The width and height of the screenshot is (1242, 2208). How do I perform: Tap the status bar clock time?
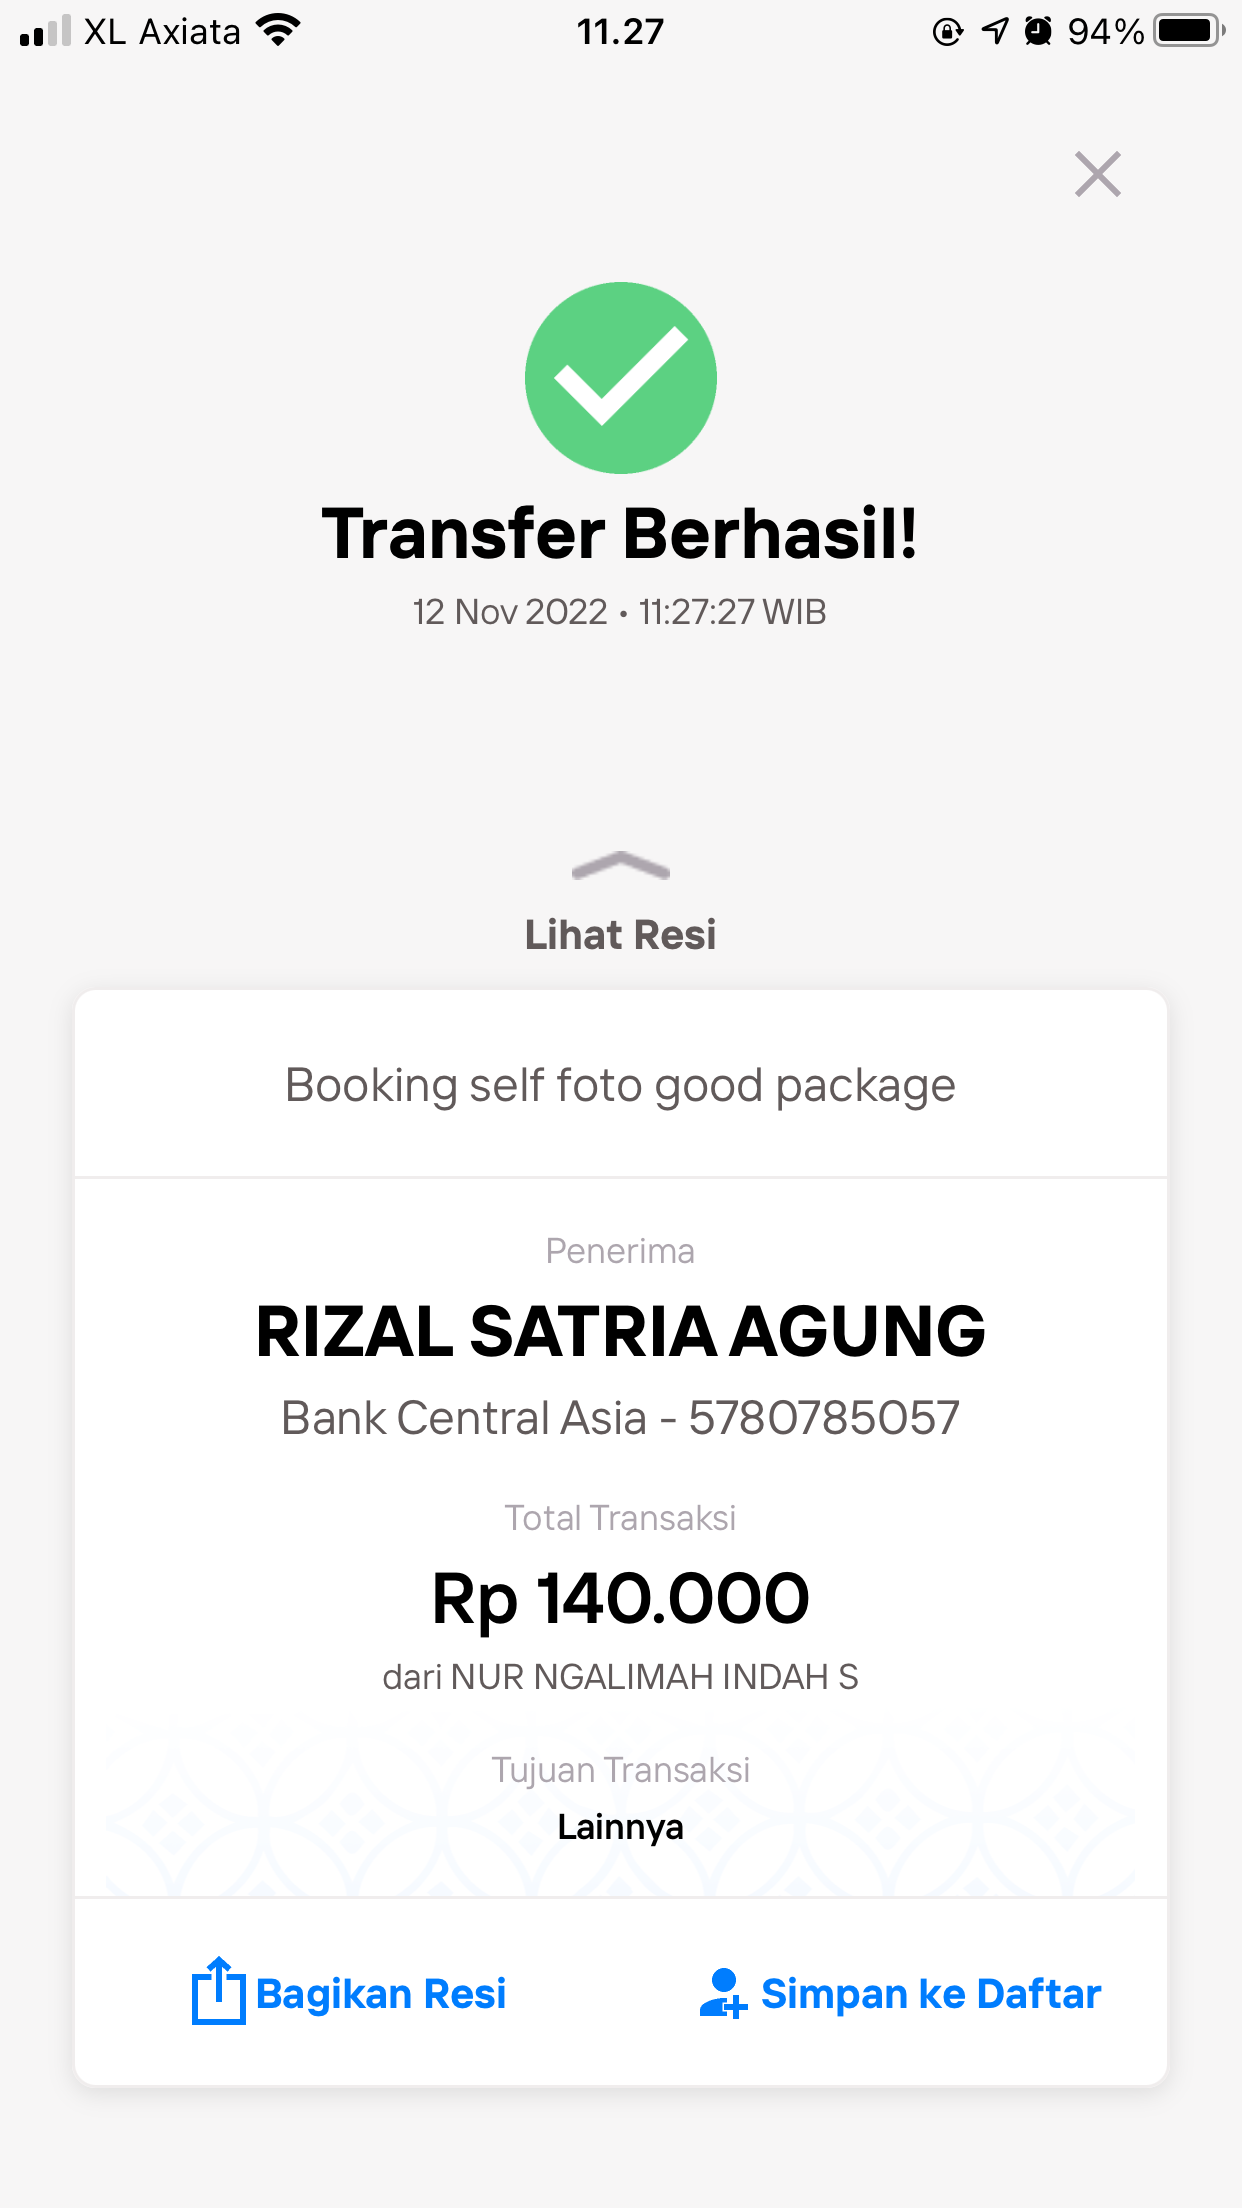(x=620, y=32)
